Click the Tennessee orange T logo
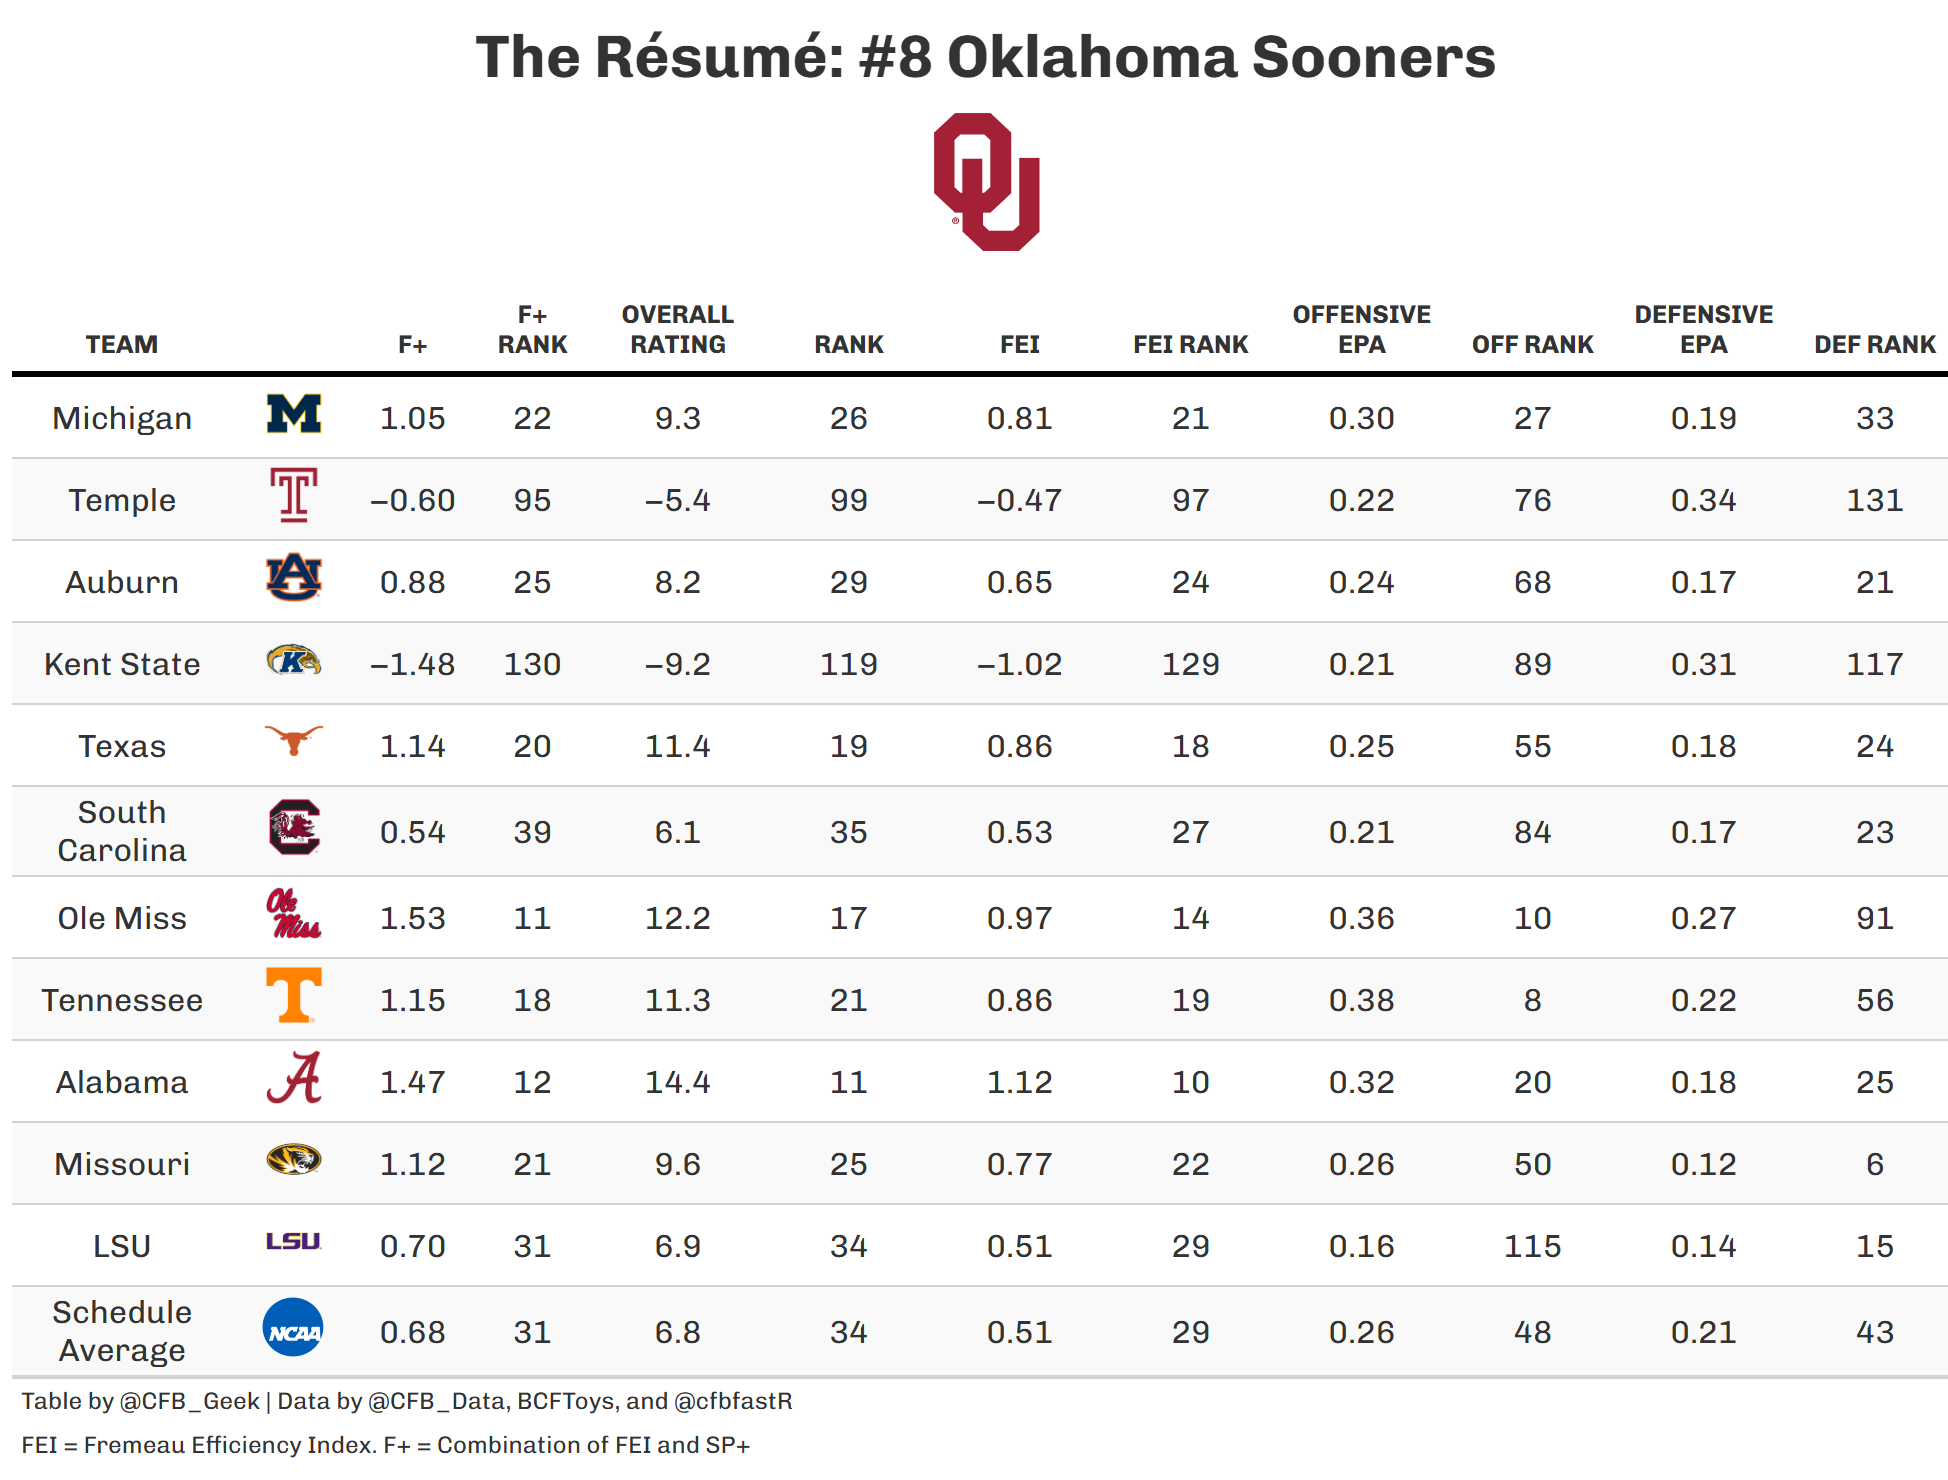This screenshot has height=1480, width=1948. [x=294, y=995]
